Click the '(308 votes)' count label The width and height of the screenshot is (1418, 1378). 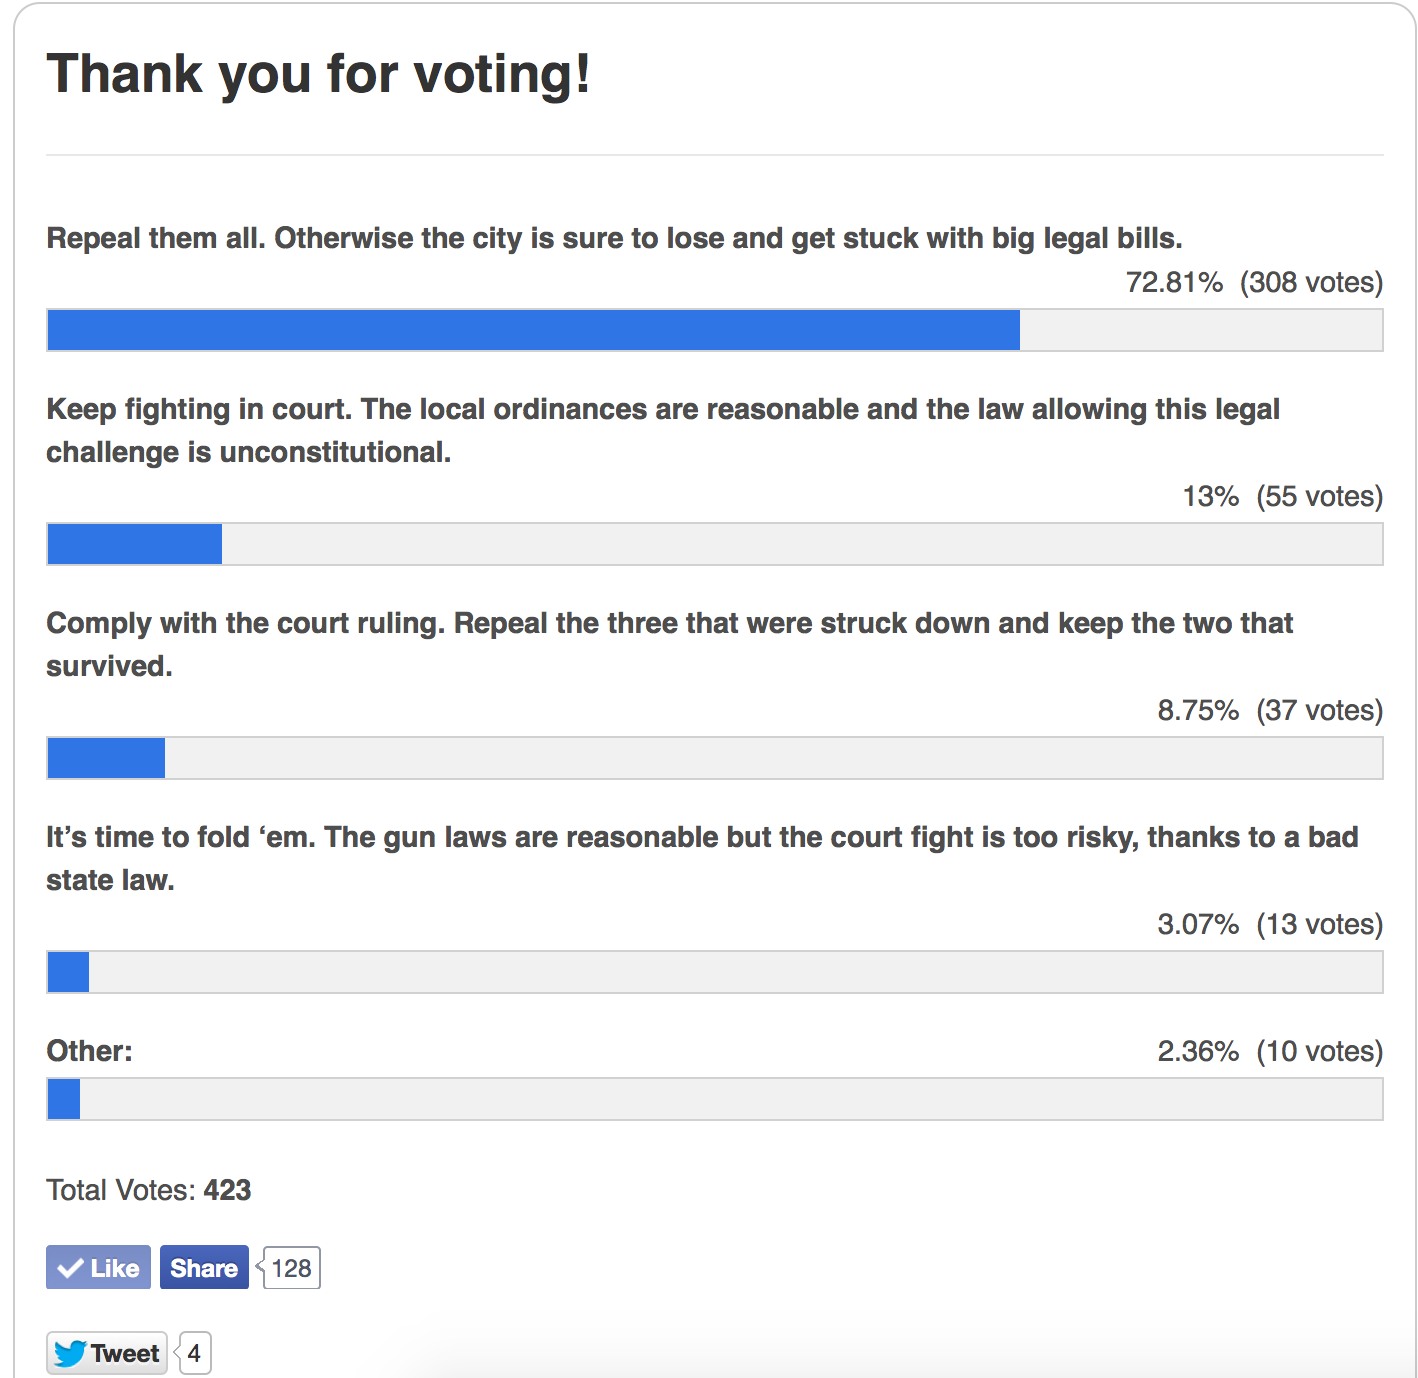tap(1312, 283)
